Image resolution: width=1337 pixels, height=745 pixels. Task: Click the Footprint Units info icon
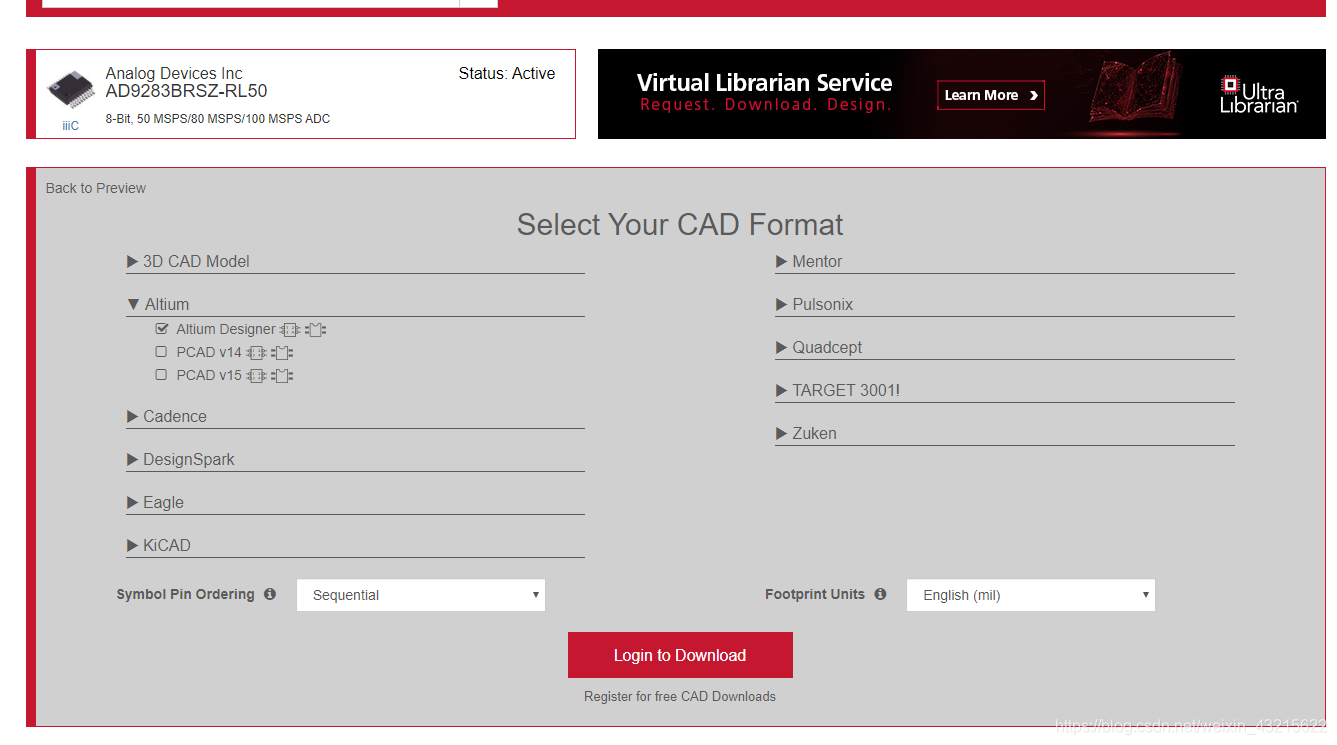[880, 594]
